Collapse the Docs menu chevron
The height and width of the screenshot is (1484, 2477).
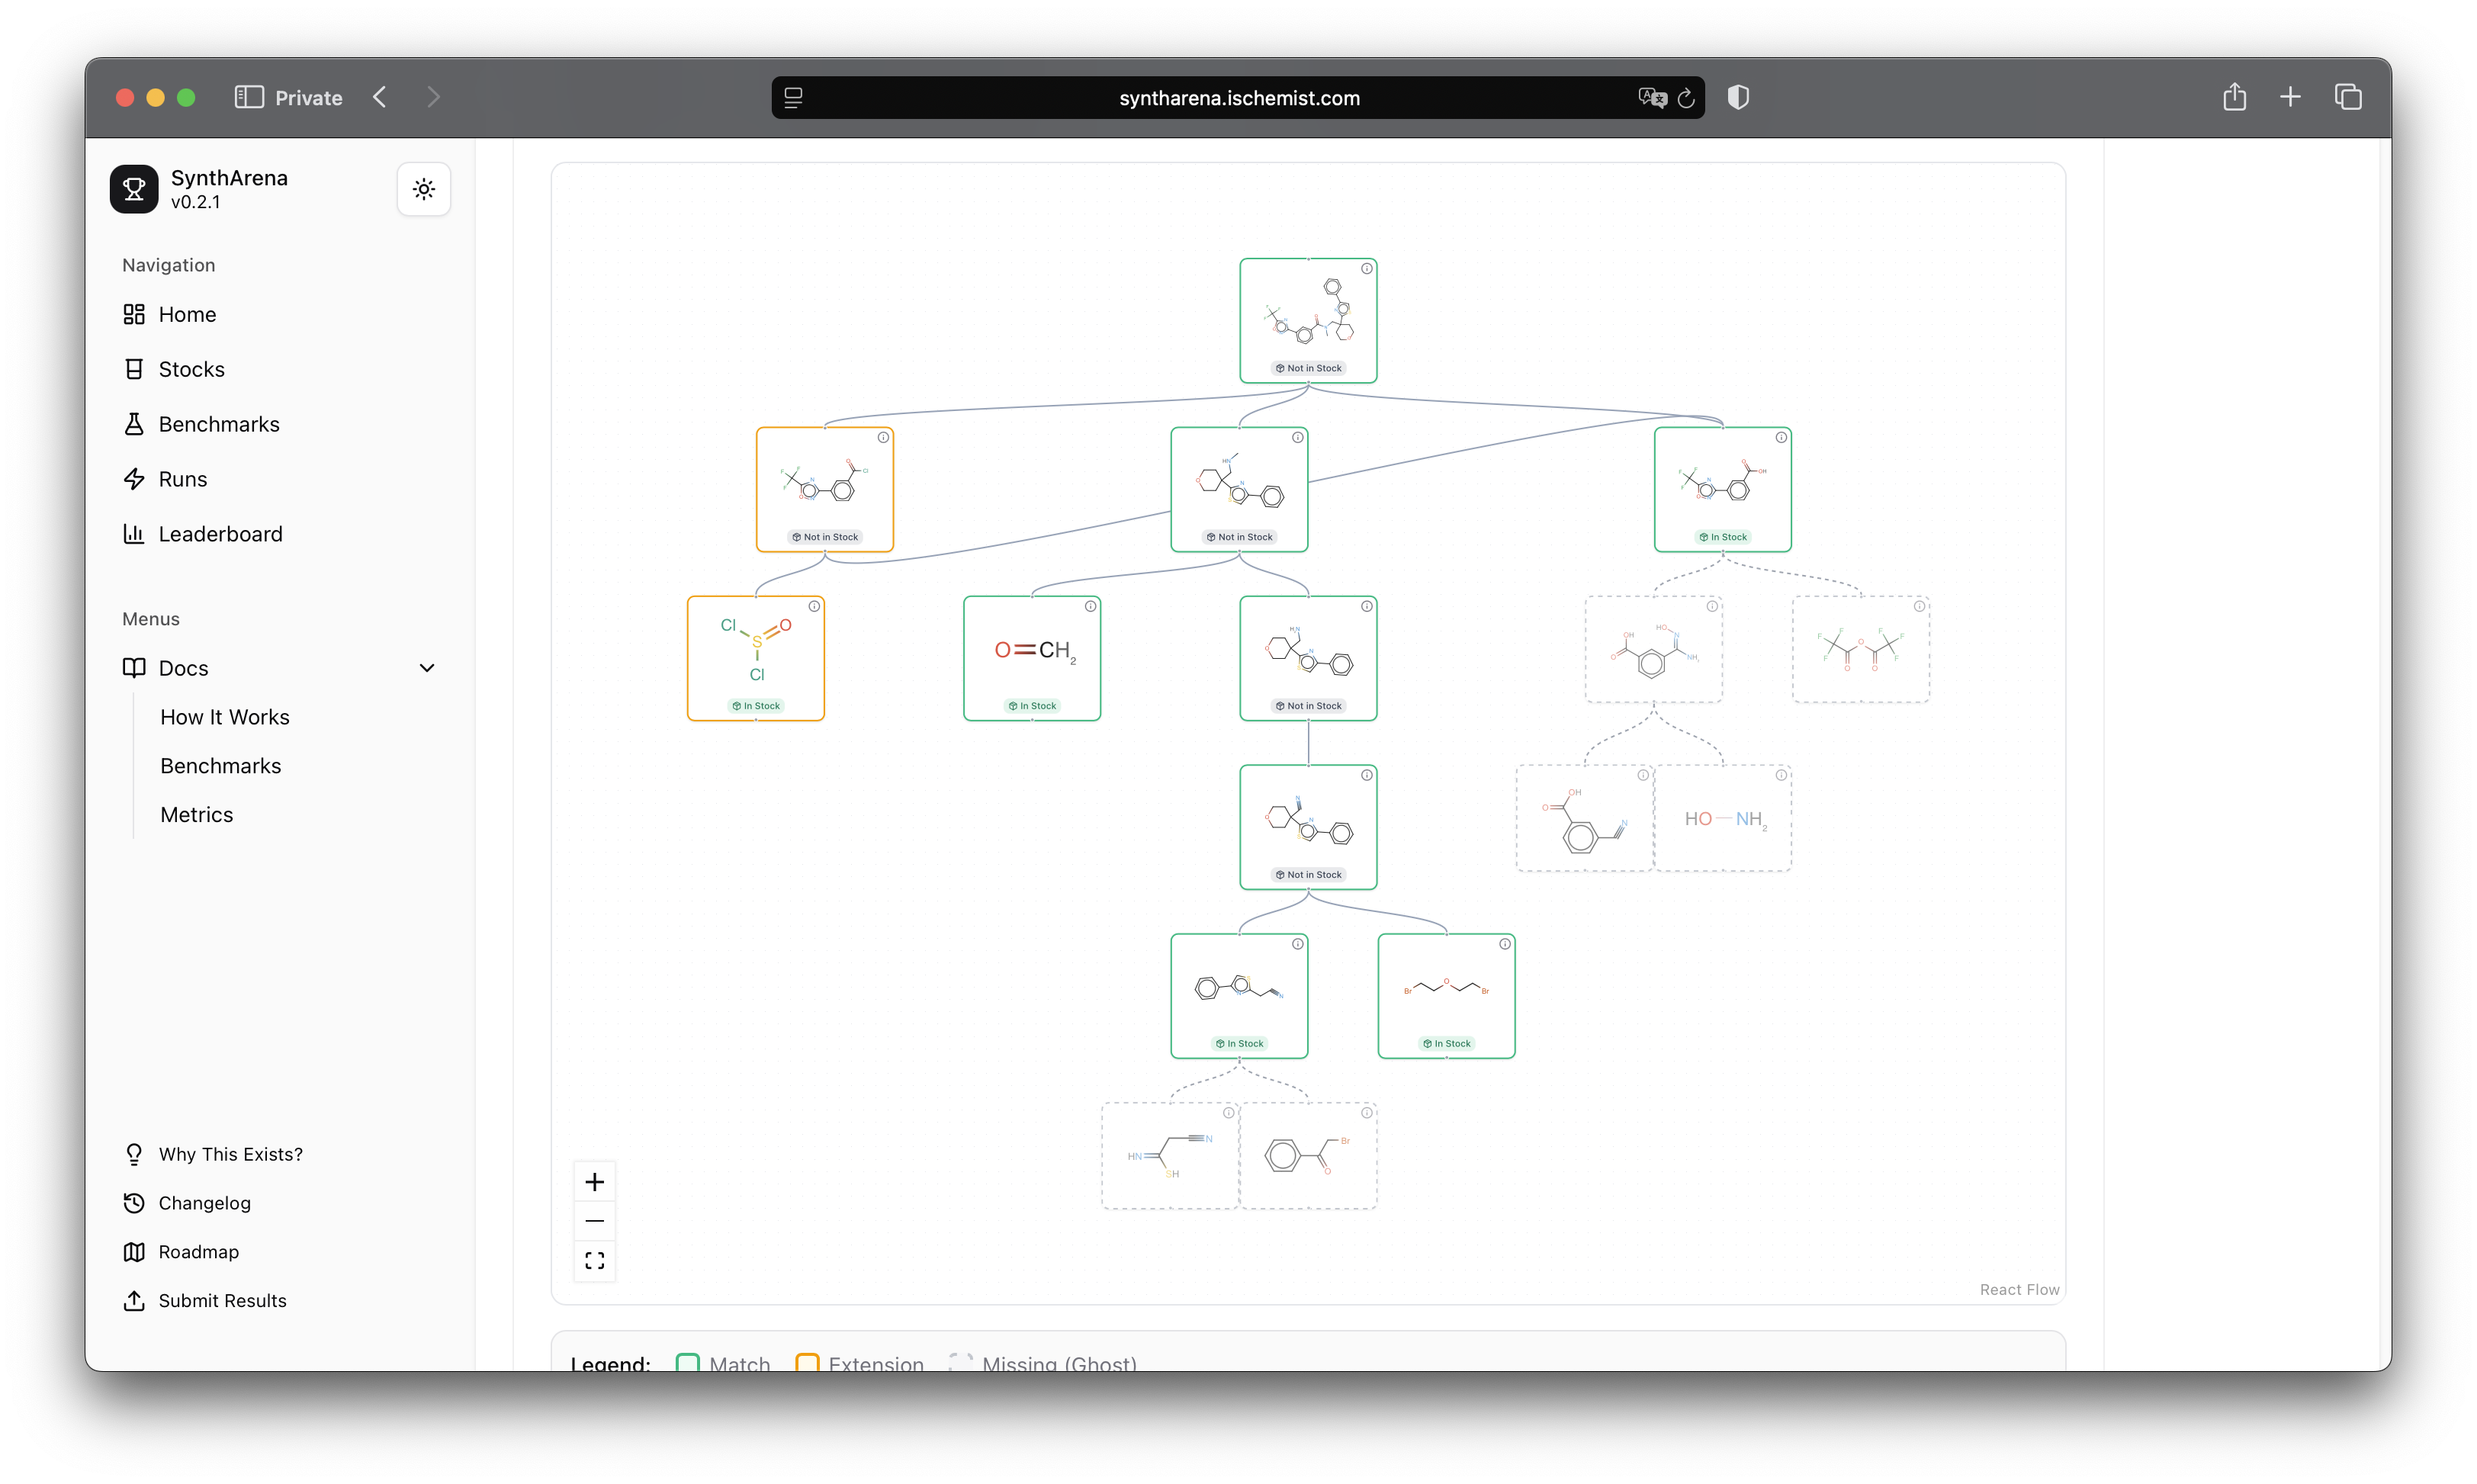(427, 668)
